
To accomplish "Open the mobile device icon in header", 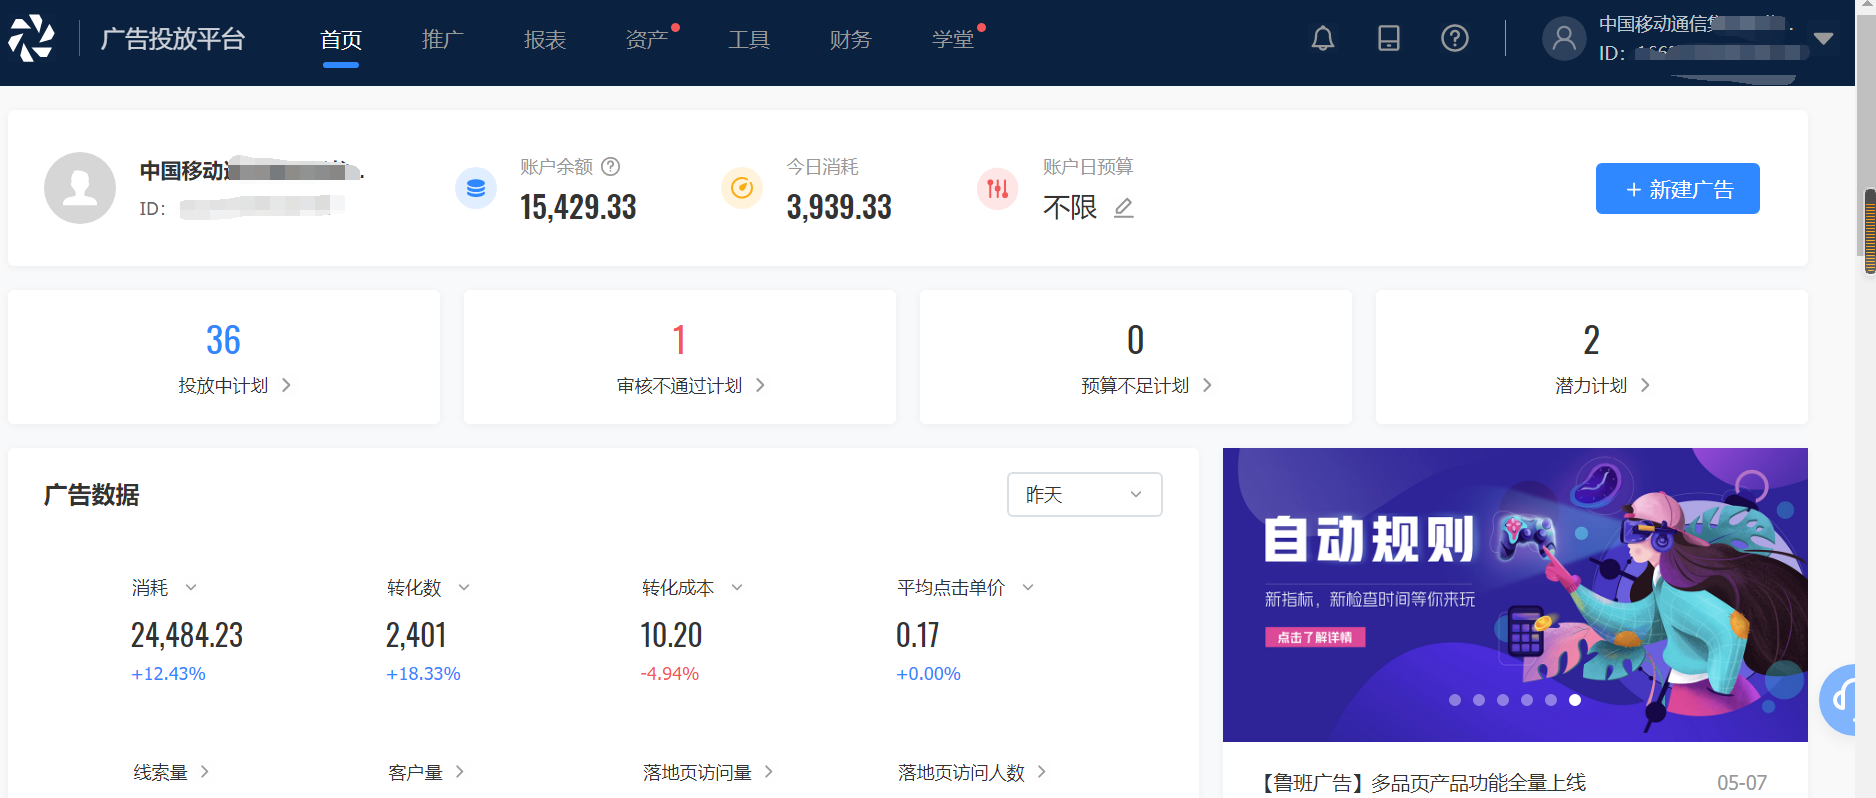I will coord(1388,39).
